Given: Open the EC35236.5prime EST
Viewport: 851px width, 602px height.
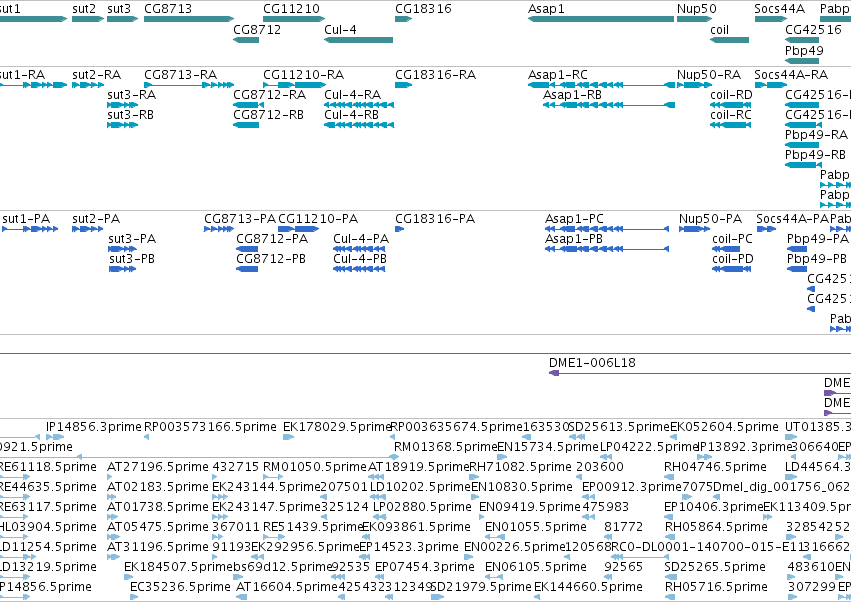Looking at the screenshot, I should pos(134,597).
